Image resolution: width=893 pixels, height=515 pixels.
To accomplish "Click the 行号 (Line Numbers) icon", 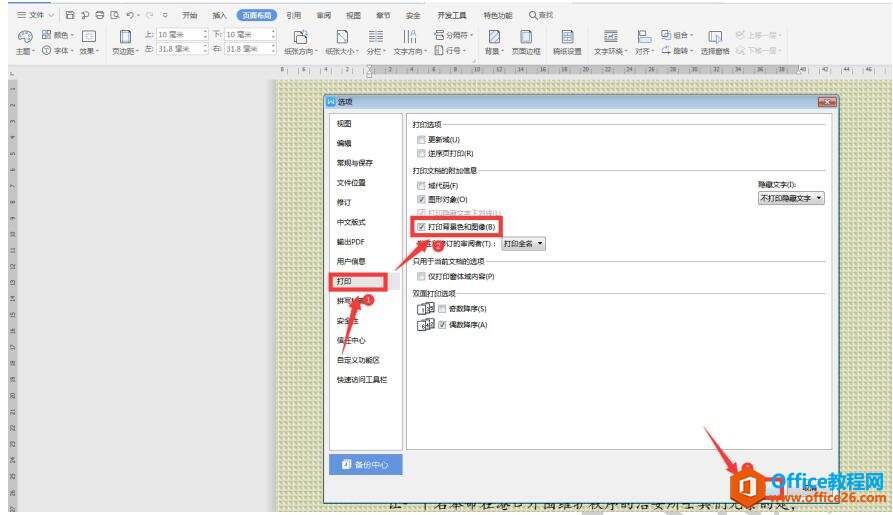I will (439, 51).
